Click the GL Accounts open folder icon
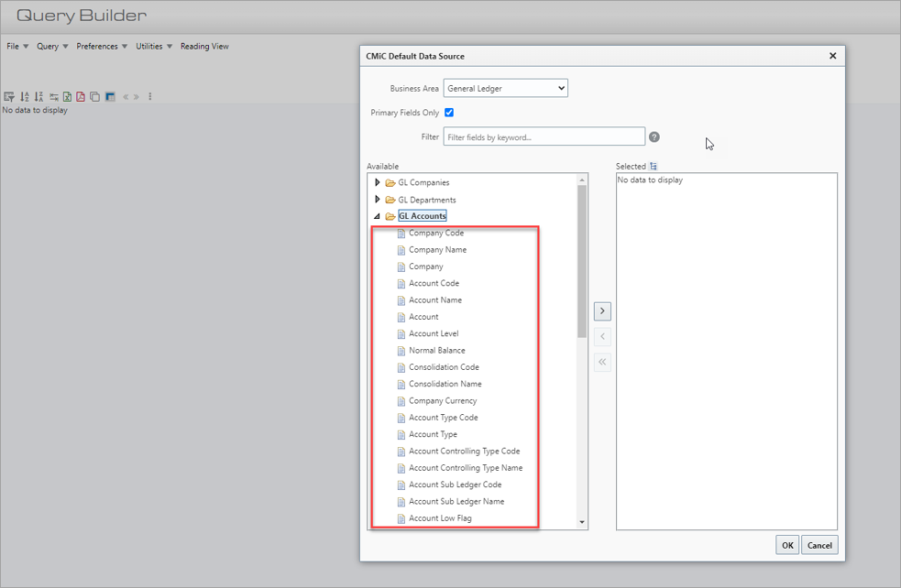901x588 pixels. (390, 216)
